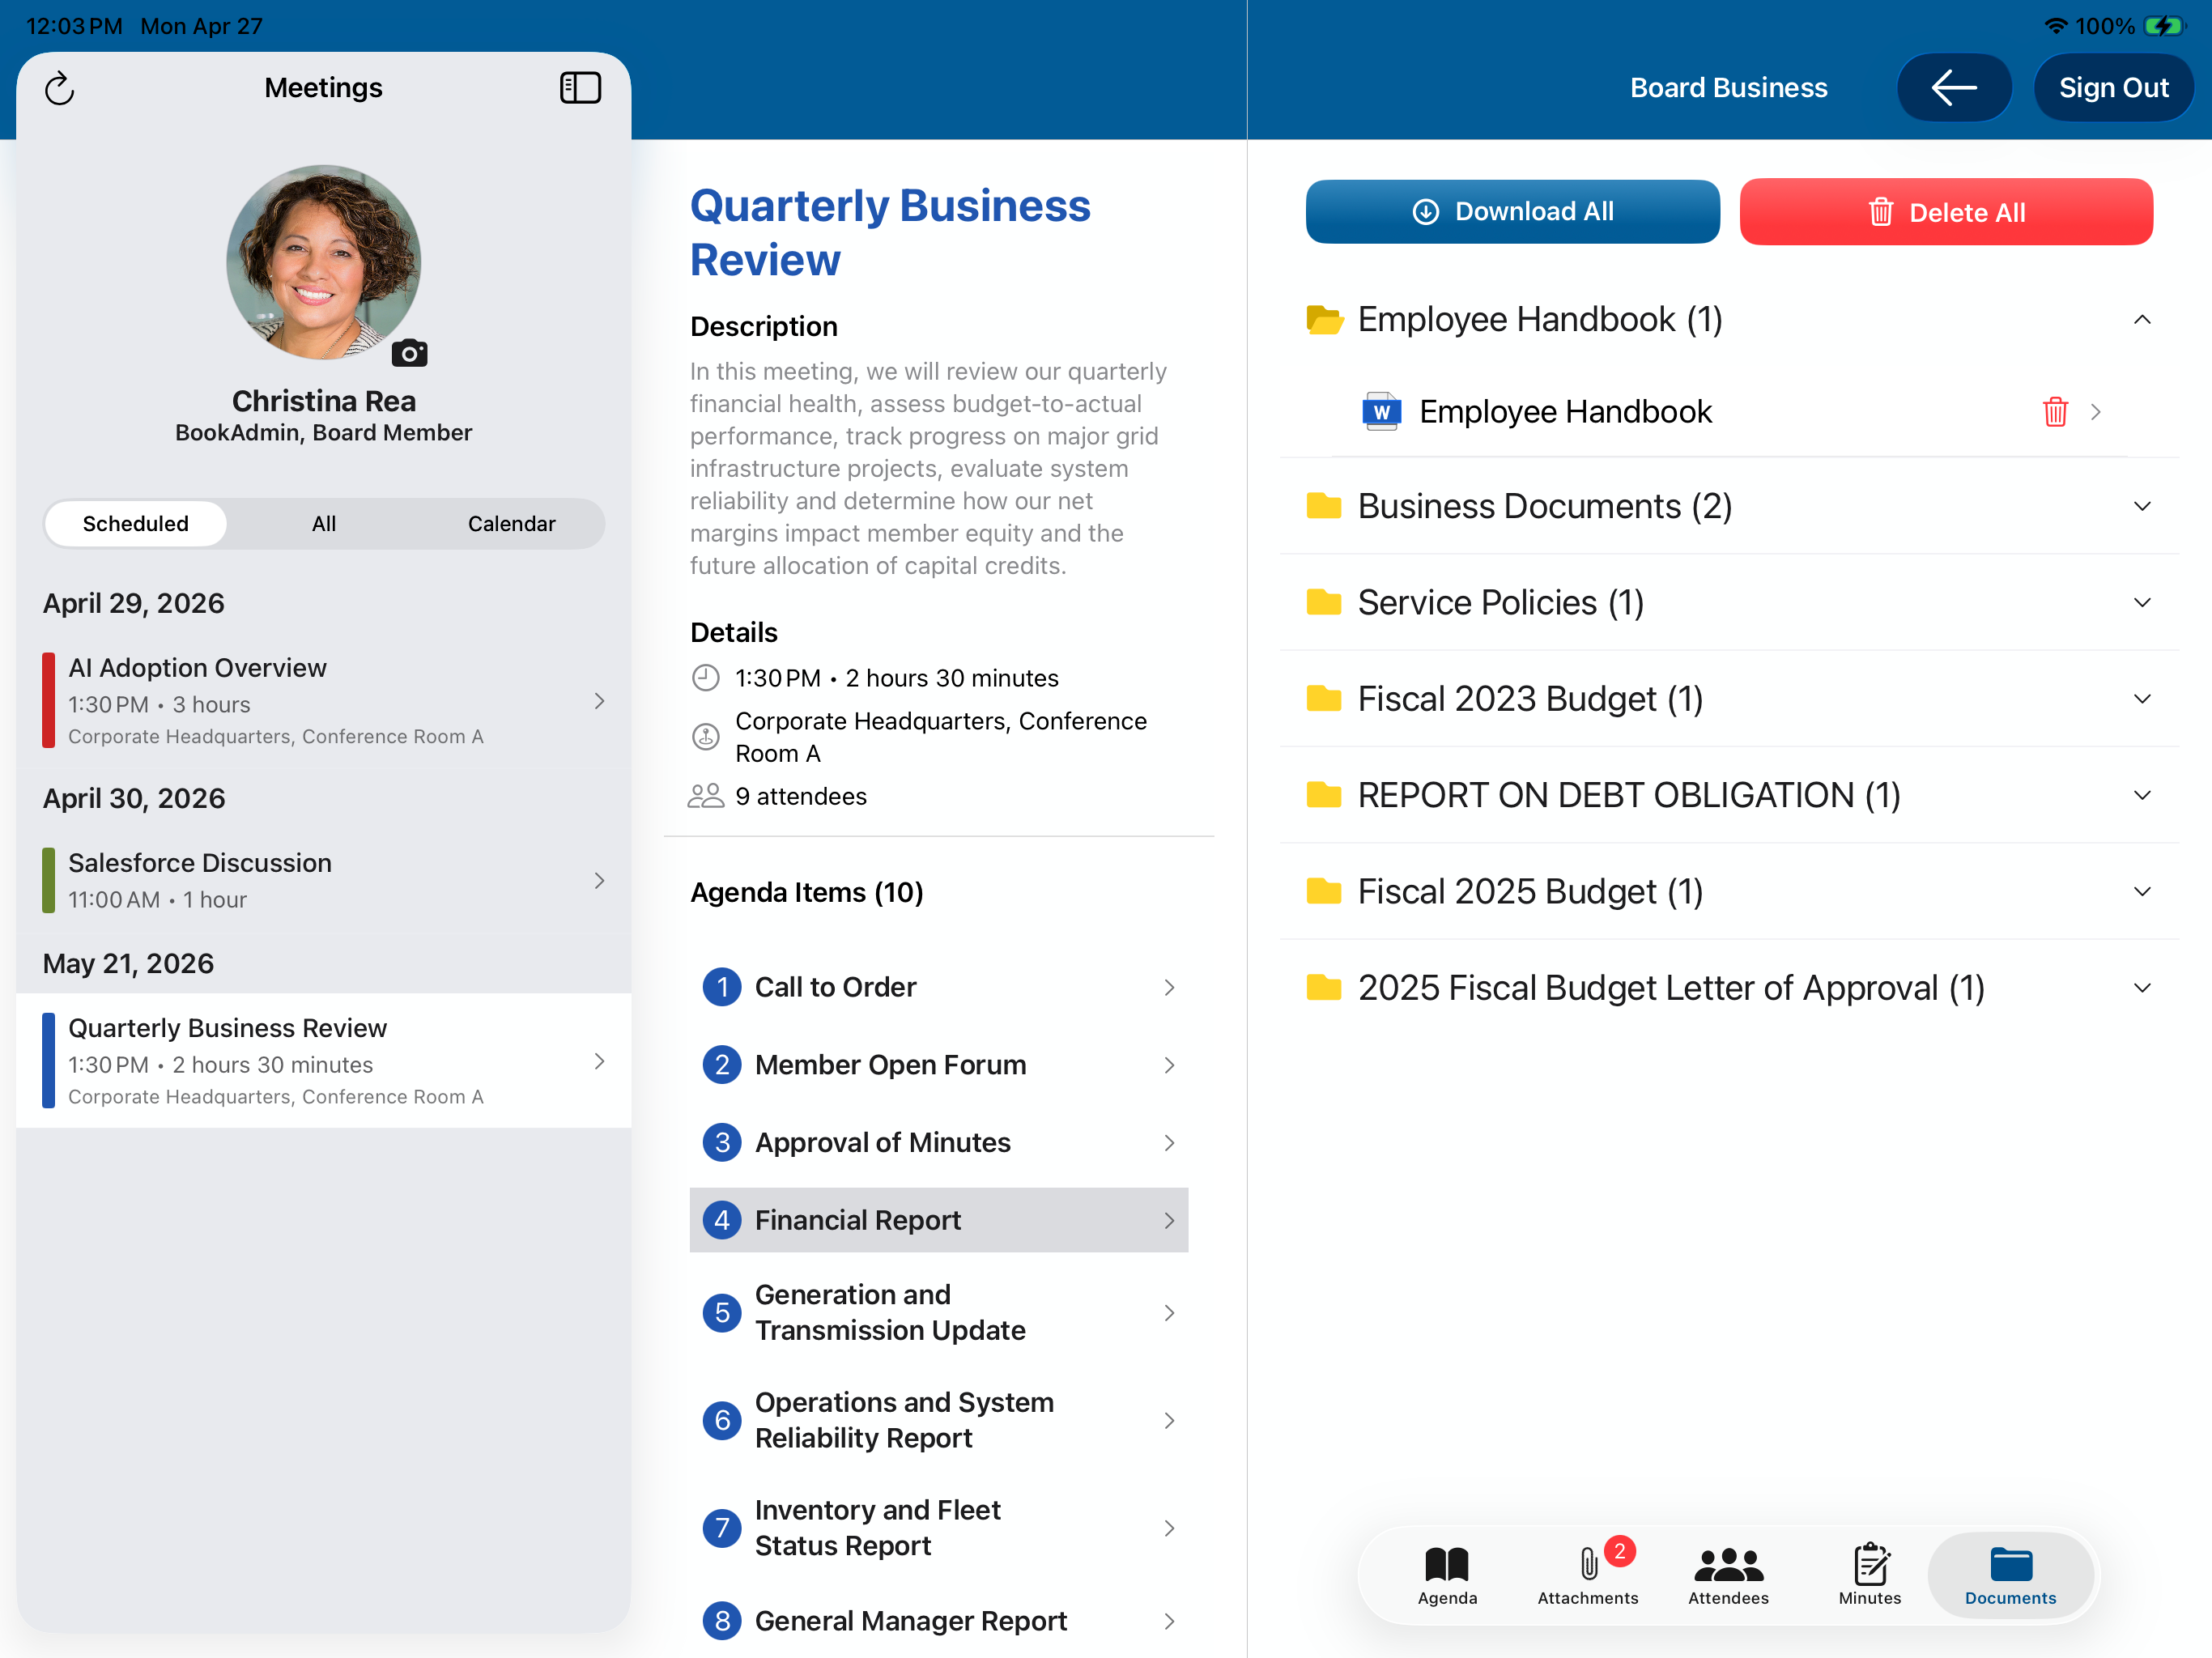Click the Business Documents folder icon
The height and width of the screenshot is (1658, 2212).
pyautogui.click(x=1324, y=506)
